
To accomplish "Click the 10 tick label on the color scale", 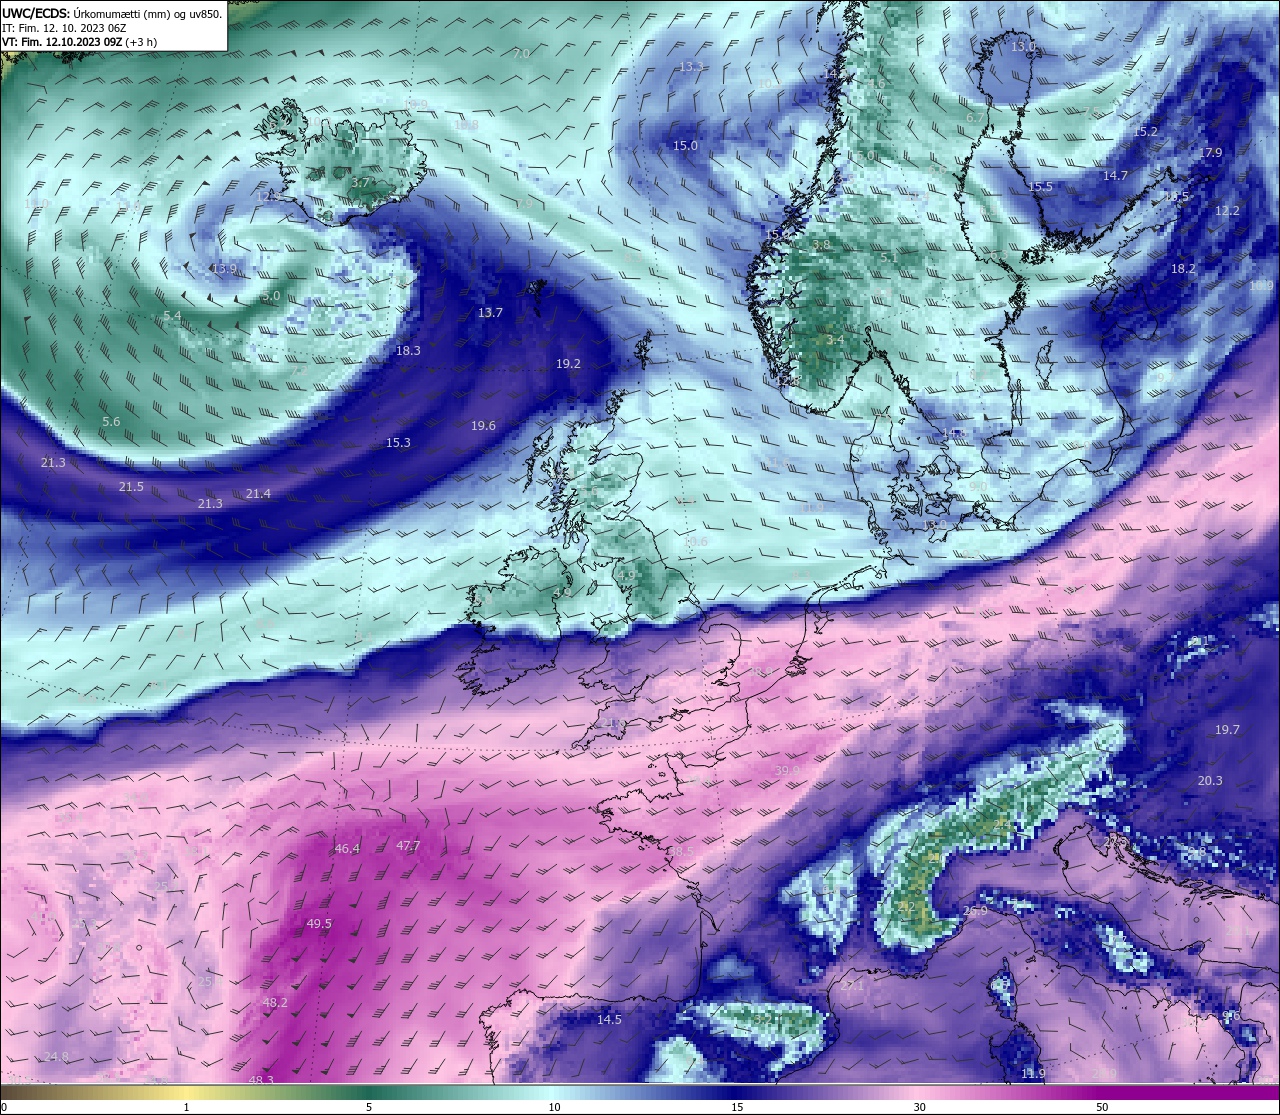I will point(553,1107).
